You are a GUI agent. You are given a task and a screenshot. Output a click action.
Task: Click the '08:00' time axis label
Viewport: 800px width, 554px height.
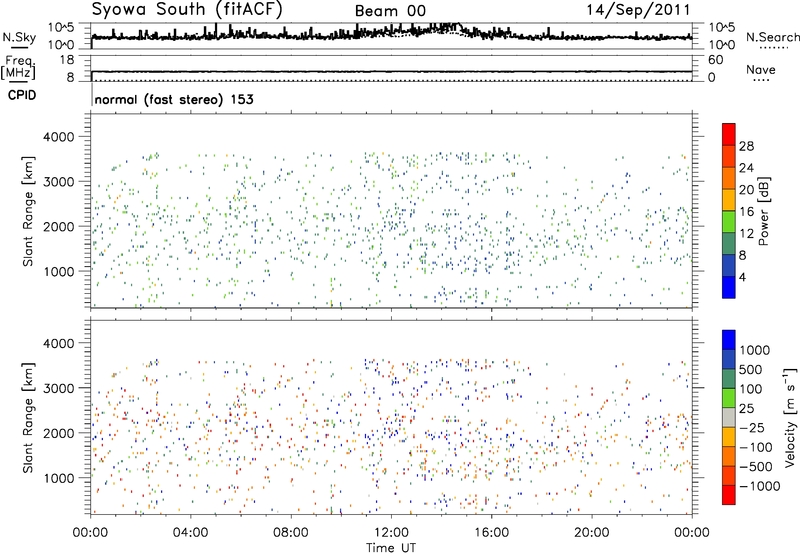(291, 533)
